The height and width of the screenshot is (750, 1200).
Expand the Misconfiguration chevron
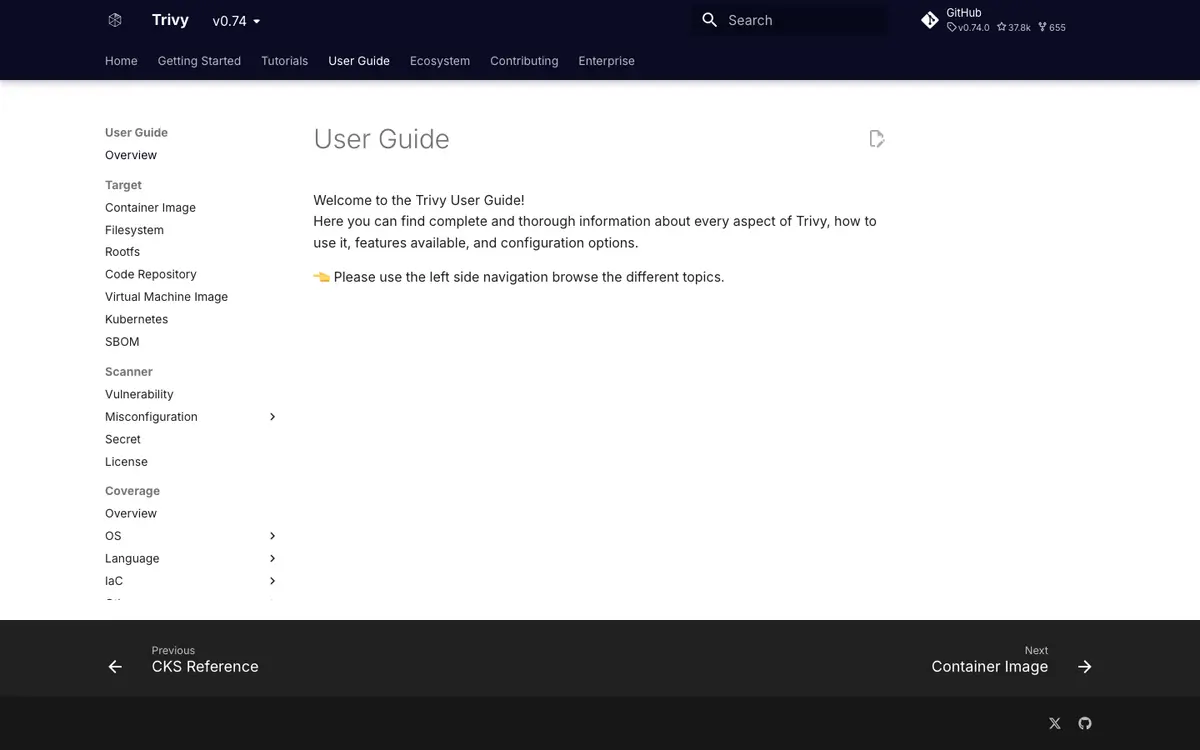272,417
